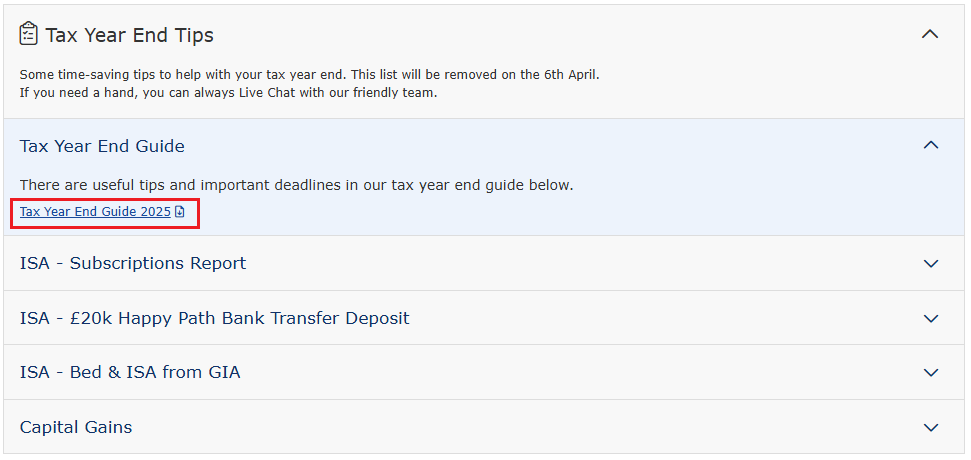Open ISA - £20k Happy Path Bank Transfer Deposit
Image resolution: width=971 pixels, height=460 pixels.
215,318
